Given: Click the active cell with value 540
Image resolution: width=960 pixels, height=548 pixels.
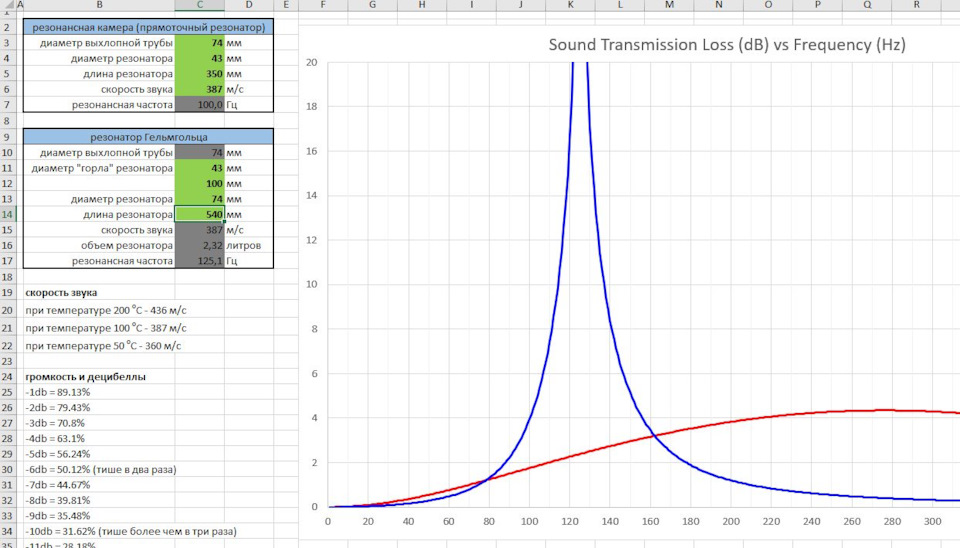Looking at the screenshot, I should [200, 214].
